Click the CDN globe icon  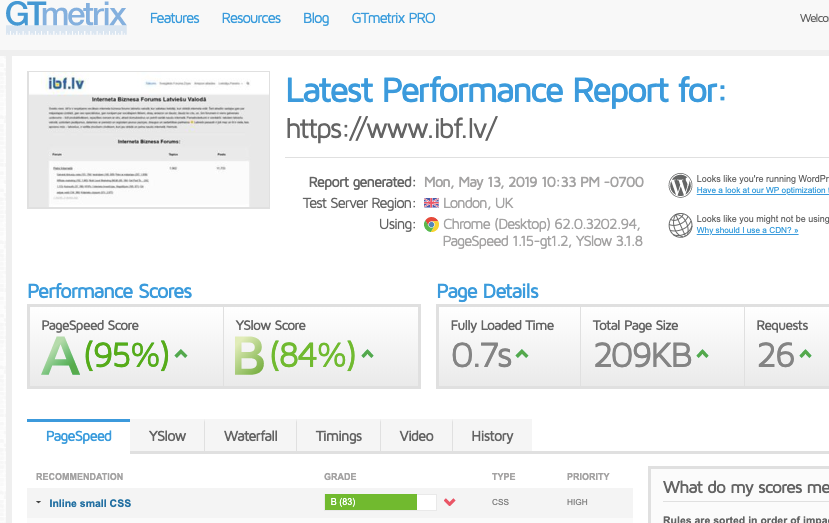click(x=680, y=225)
